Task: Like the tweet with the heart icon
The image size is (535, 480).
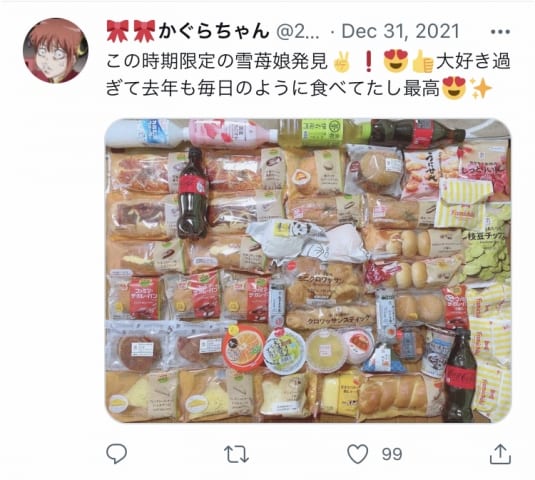Action: coord(358,454)
